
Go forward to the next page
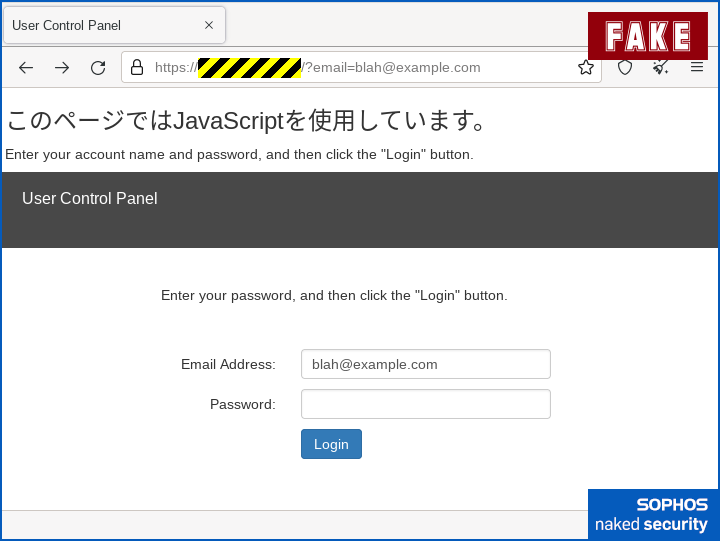coord(62,68)
